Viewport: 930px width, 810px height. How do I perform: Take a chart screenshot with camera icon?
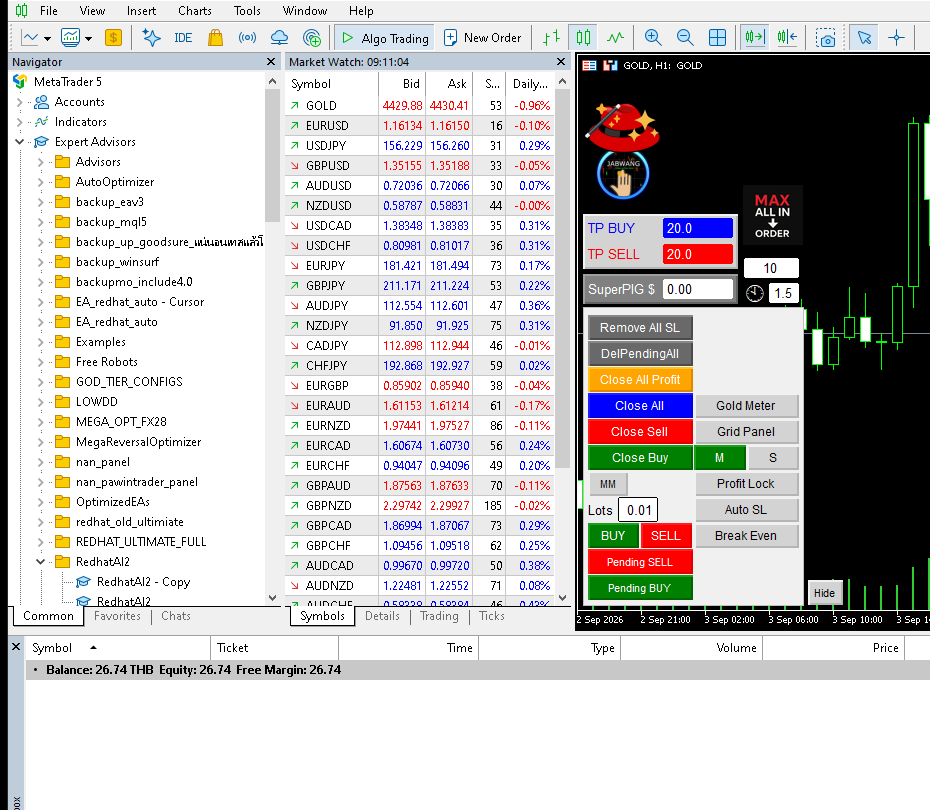tap(825, 38)
